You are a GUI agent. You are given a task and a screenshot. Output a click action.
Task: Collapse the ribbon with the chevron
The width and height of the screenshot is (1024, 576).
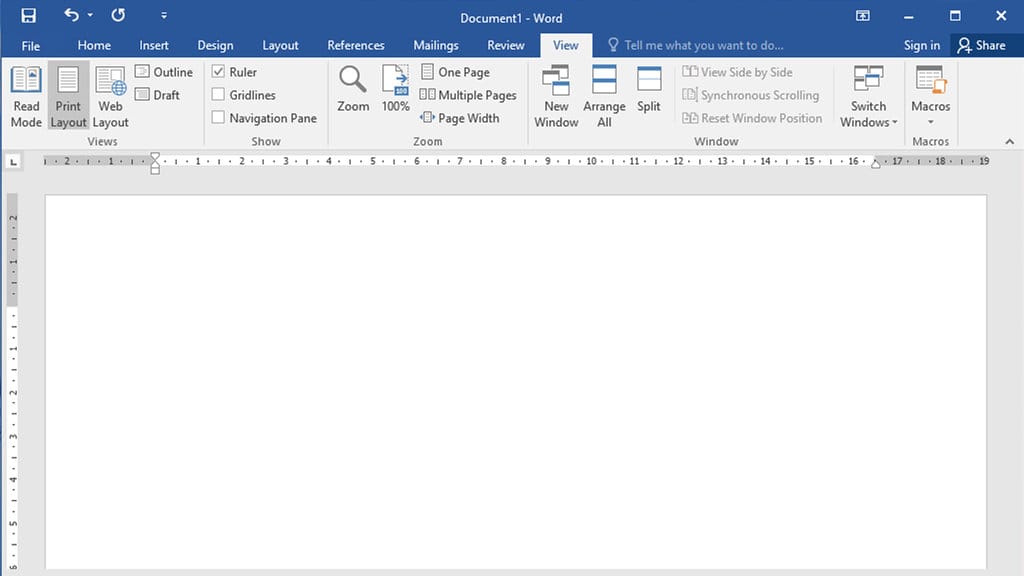coord(1009,142)
